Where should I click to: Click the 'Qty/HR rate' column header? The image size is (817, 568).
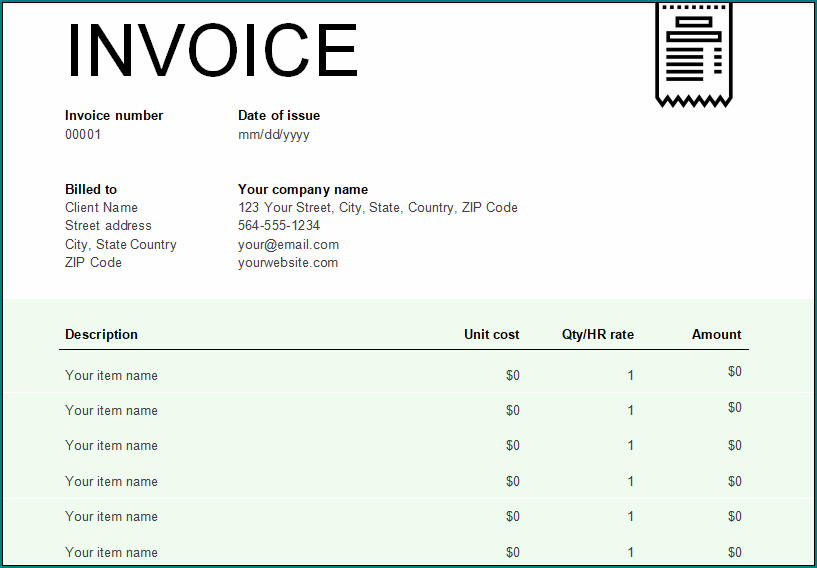pyautogui.click(x=598, y=335)
